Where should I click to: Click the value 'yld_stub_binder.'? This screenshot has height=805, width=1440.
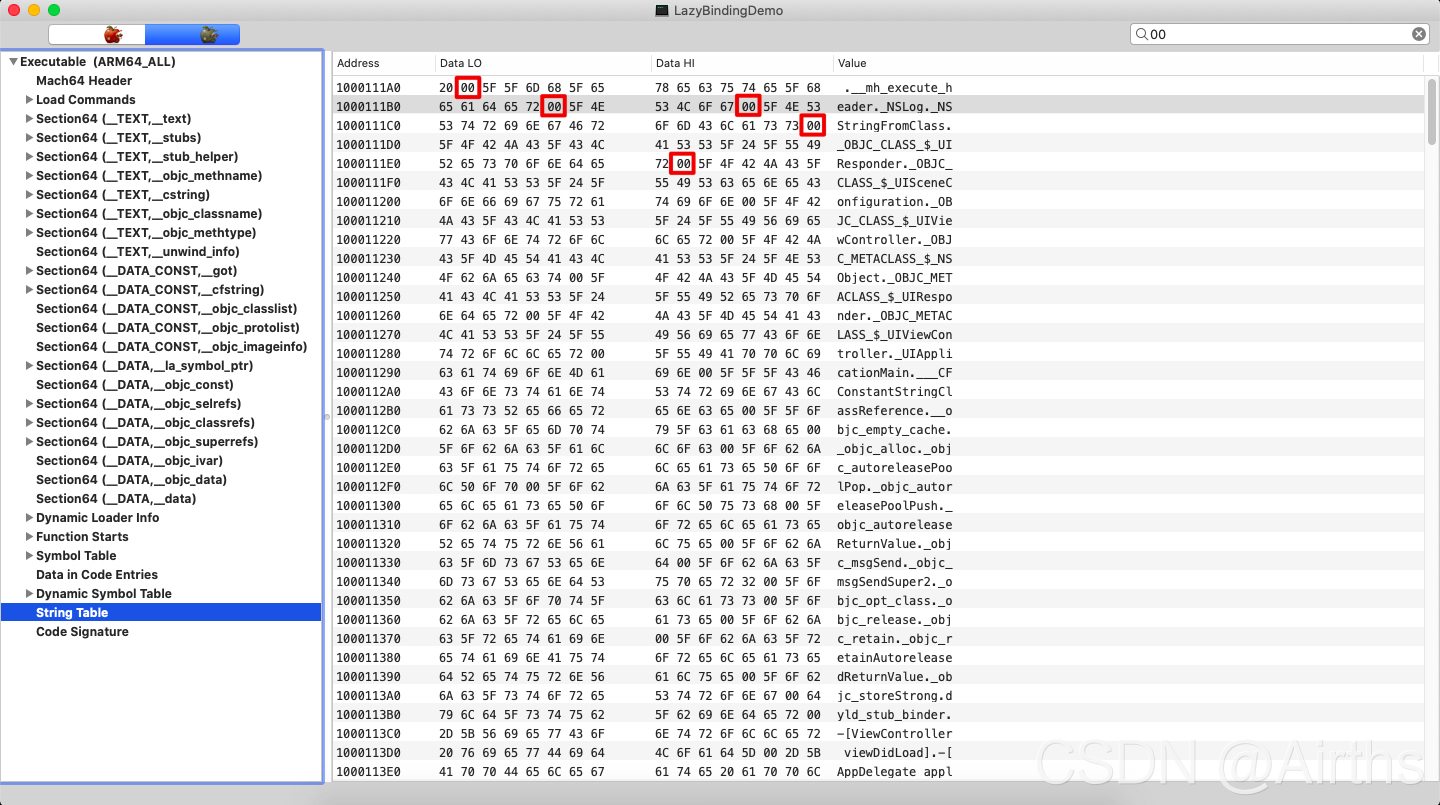tap(894, 715)
